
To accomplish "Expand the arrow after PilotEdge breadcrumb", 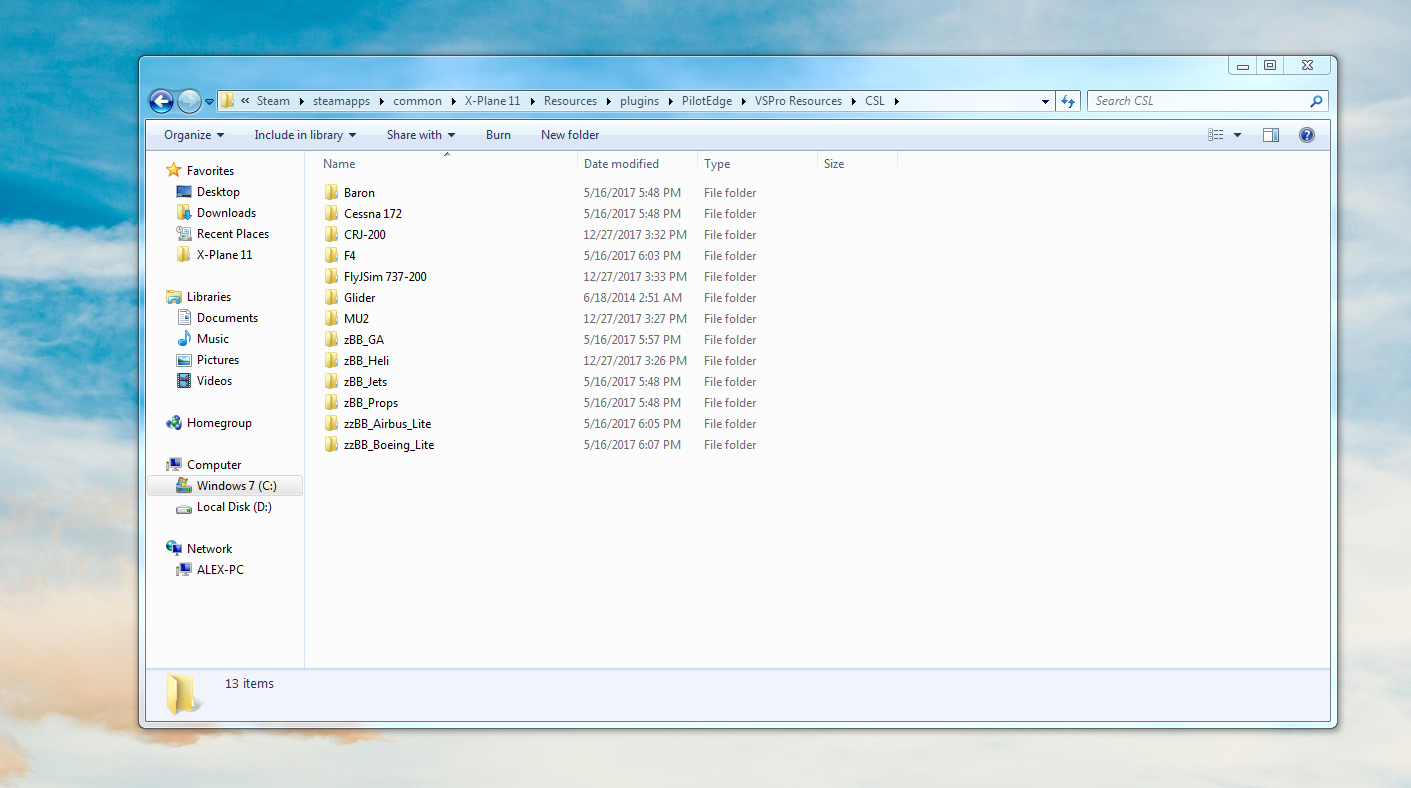I will 744,101.
